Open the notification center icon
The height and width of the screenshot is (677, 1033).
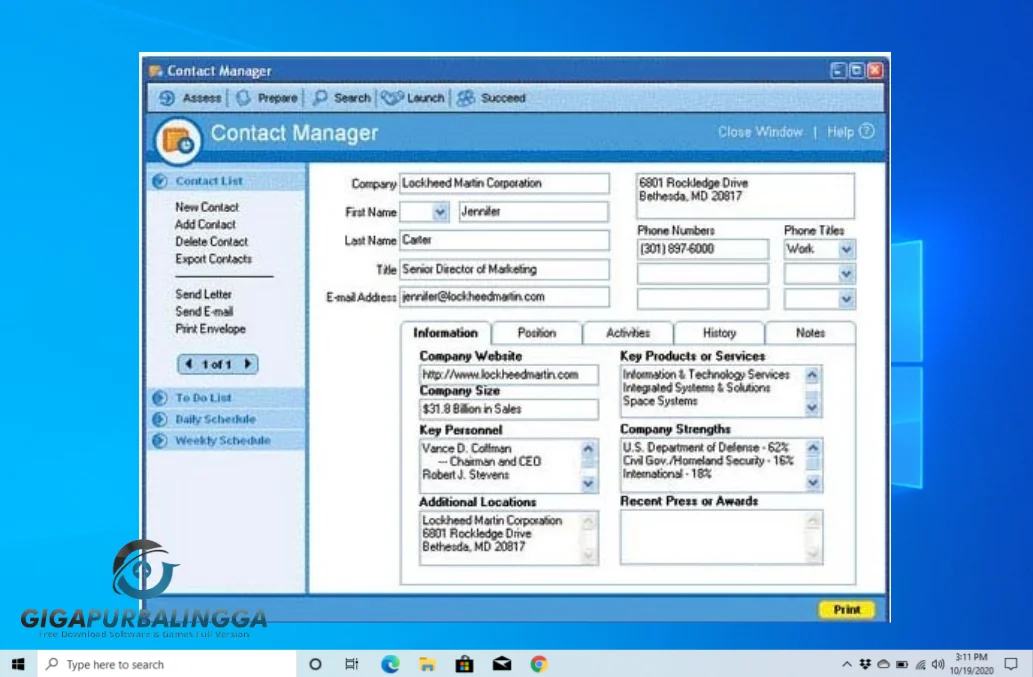[x=1011, y=664]
